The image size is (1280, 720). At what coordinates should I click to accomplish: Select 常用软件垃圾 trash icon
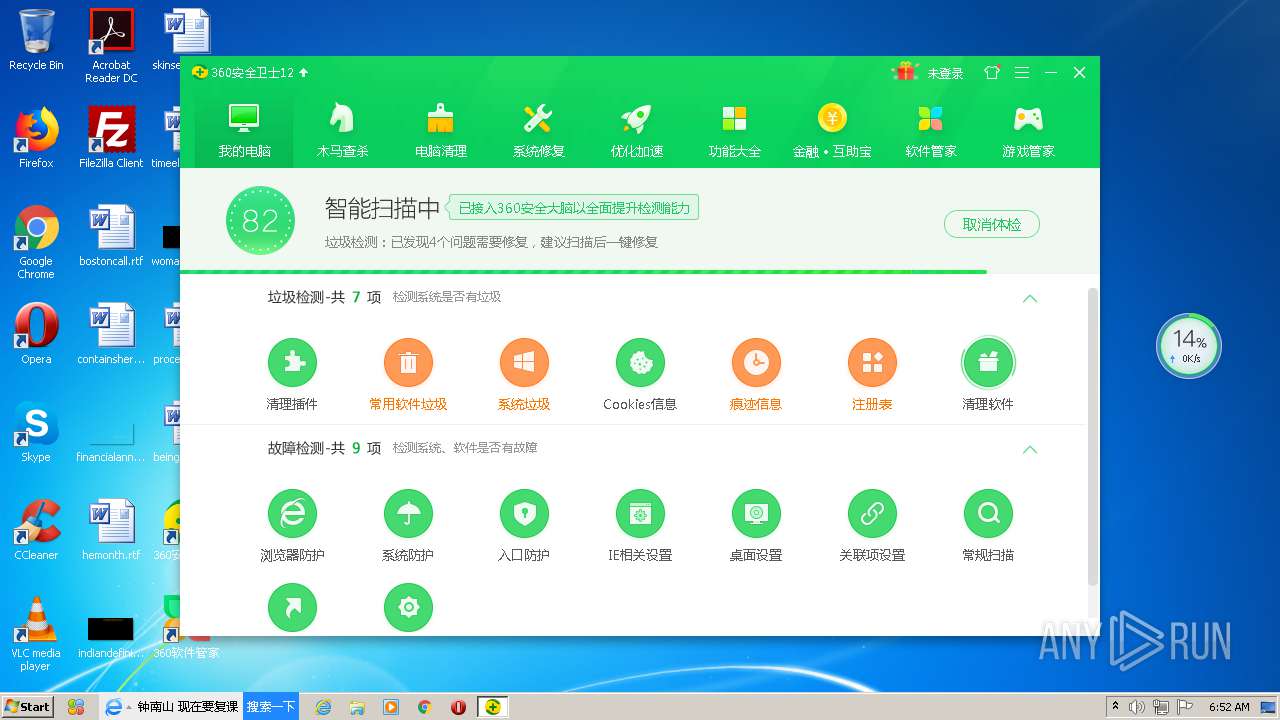[408, 363]
